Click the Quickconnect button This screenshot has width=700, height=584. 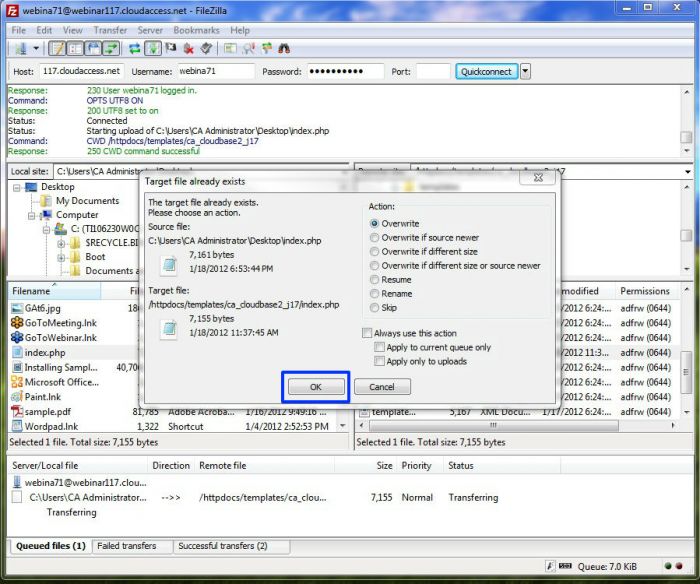pyautogui.click(x=486, y=71)
